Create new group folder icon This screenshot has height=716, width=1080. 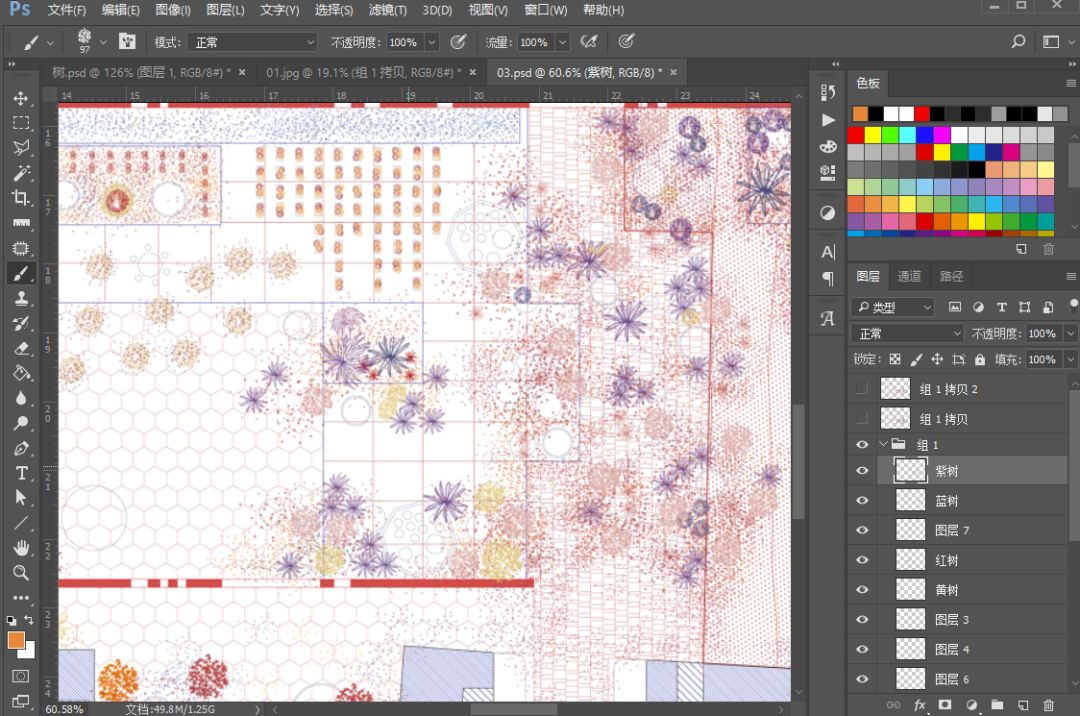(x=997, y=704)
